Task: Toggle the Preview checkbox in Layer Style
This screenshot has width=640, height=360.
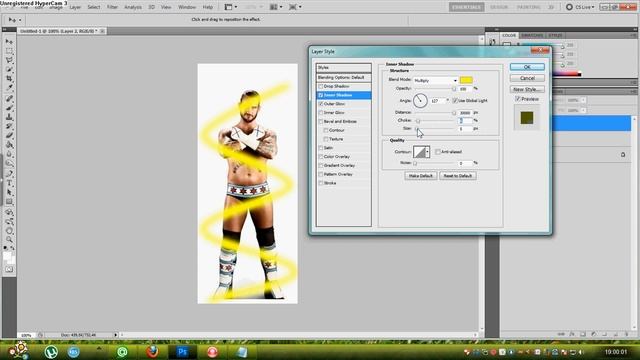Action: 518,99
